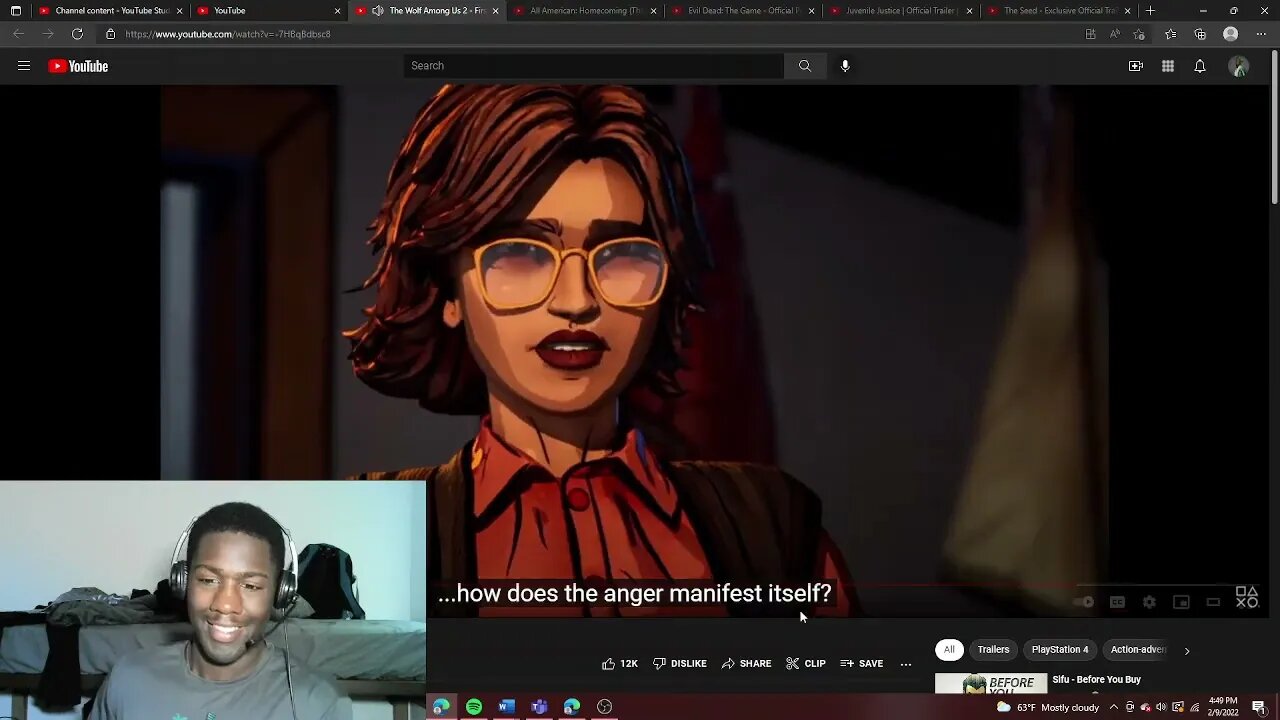Close The Wolf Among Us 2 tab

(495, 11)
